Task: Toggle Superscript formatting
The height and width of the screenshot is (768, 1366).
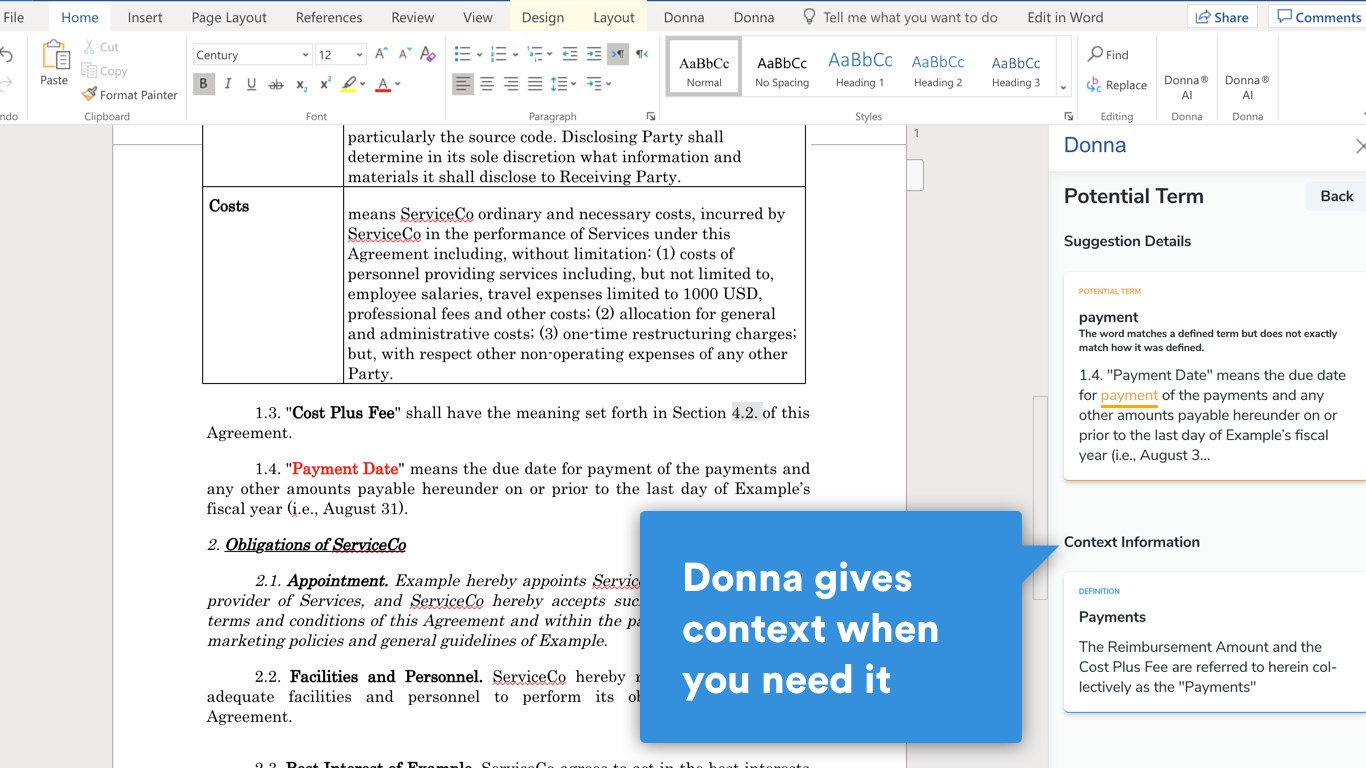Action: (x=325, y=84)
